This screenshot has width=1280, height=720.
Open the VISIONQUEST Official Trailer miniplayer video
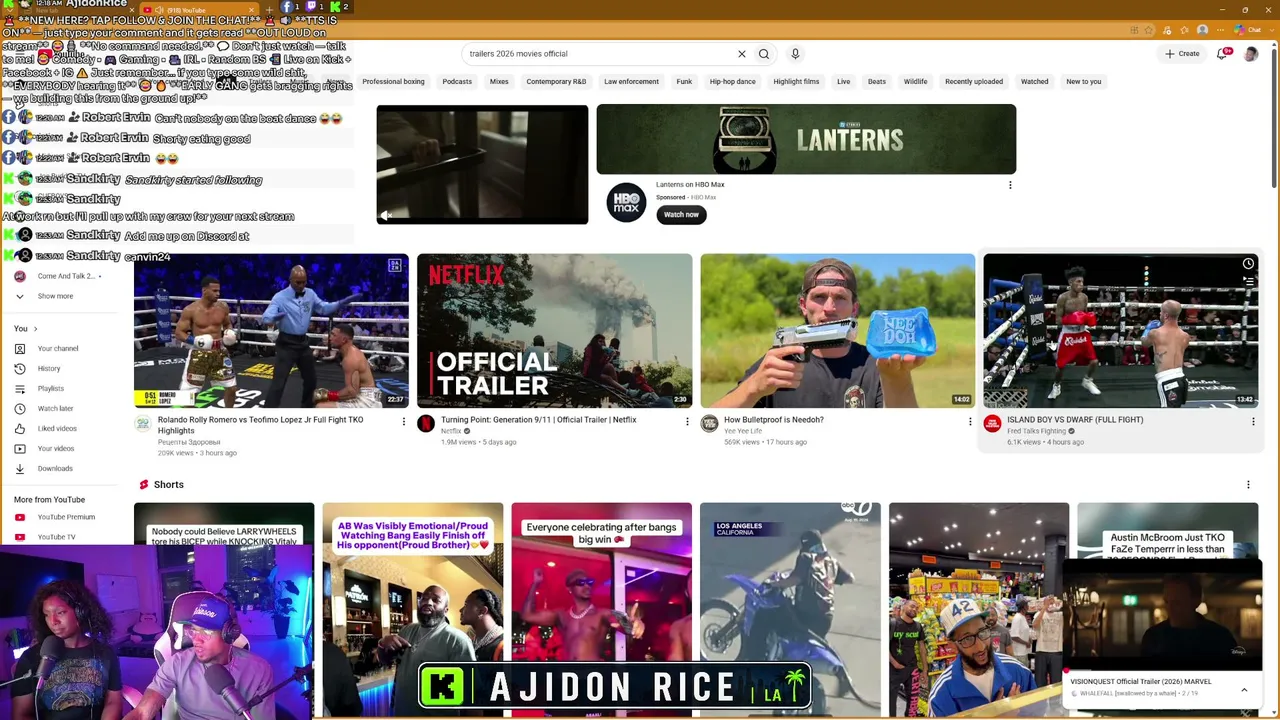coord(1162,617)
